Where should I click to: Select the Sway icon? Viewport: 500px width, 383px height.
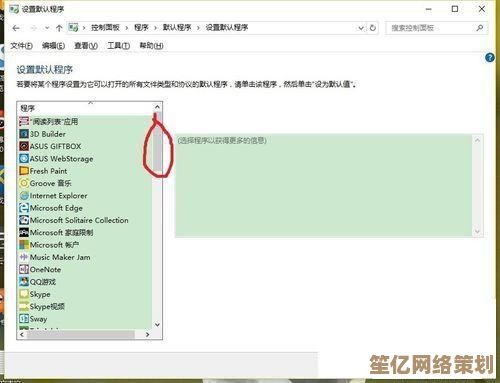tap(24, 319)
